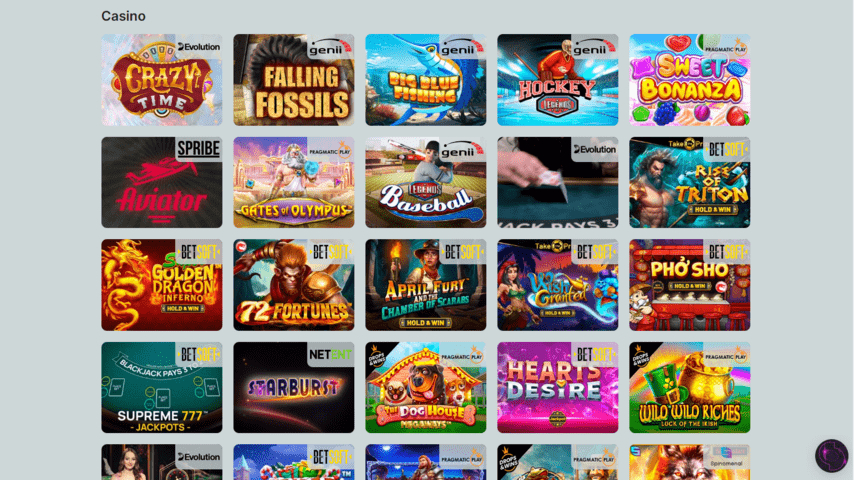The height and width of the screenshot is (480, 854).
Task: Launch the Rise of Triton game
Action: (x=690, y=183)
